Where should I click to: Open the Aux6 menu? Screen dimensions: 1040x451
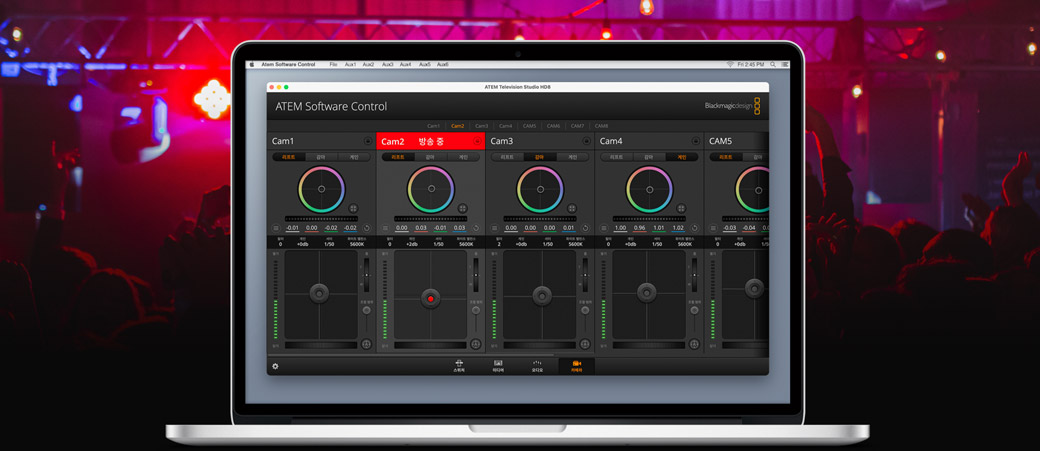442,64
